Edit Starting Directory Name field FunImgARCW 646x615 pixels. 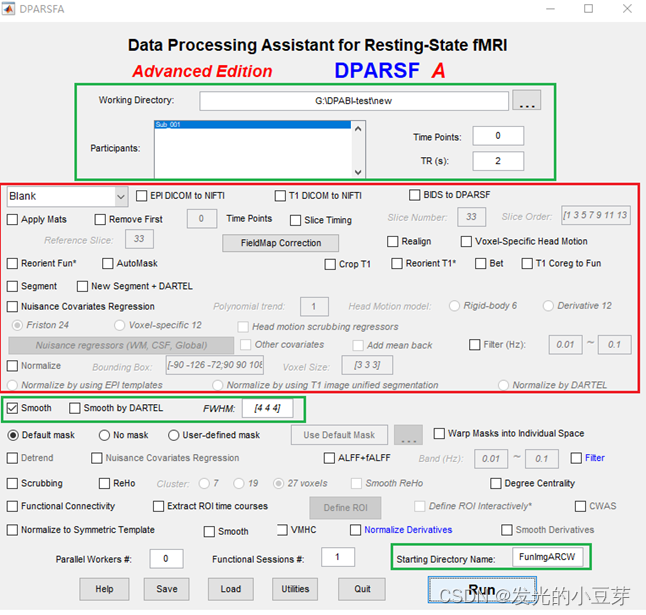tap(548, 557)
